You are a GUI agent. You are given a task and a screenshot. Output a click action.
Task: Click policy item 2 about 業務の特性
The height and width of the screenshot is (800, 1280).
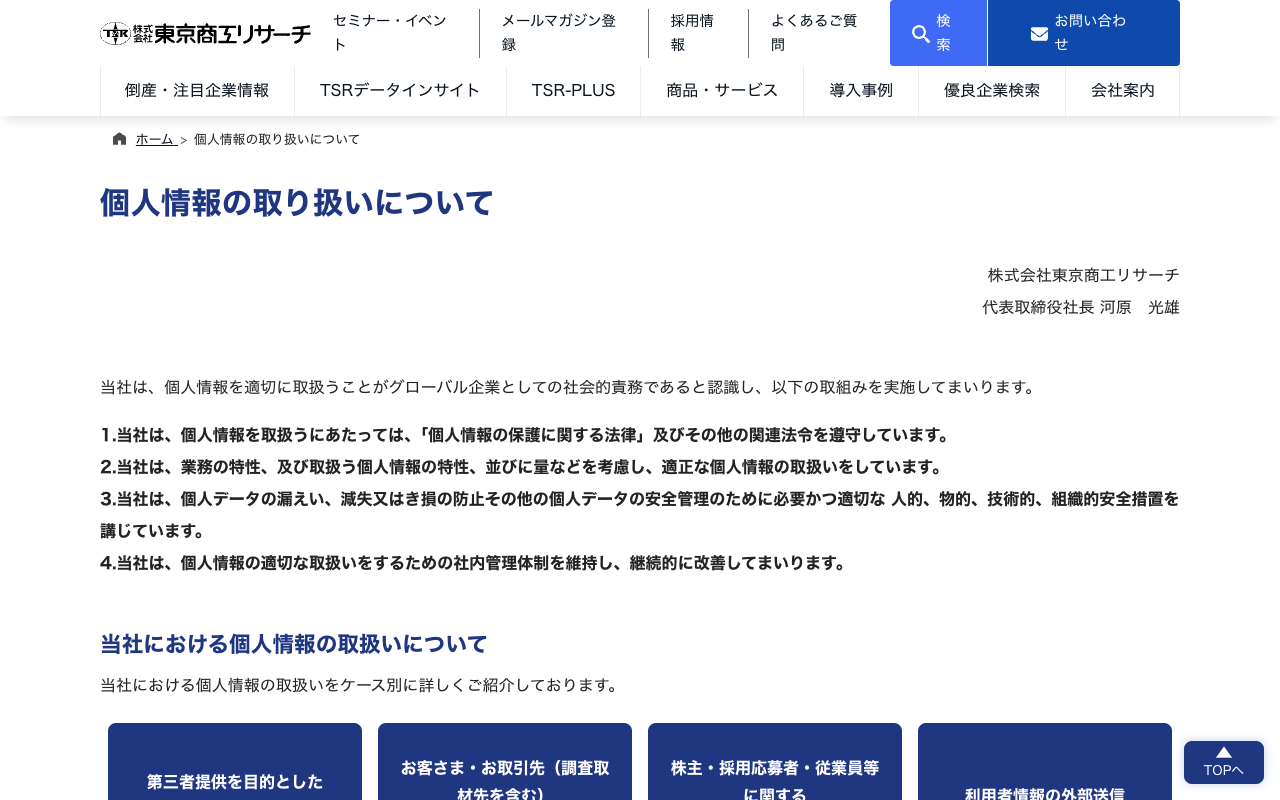522,467
